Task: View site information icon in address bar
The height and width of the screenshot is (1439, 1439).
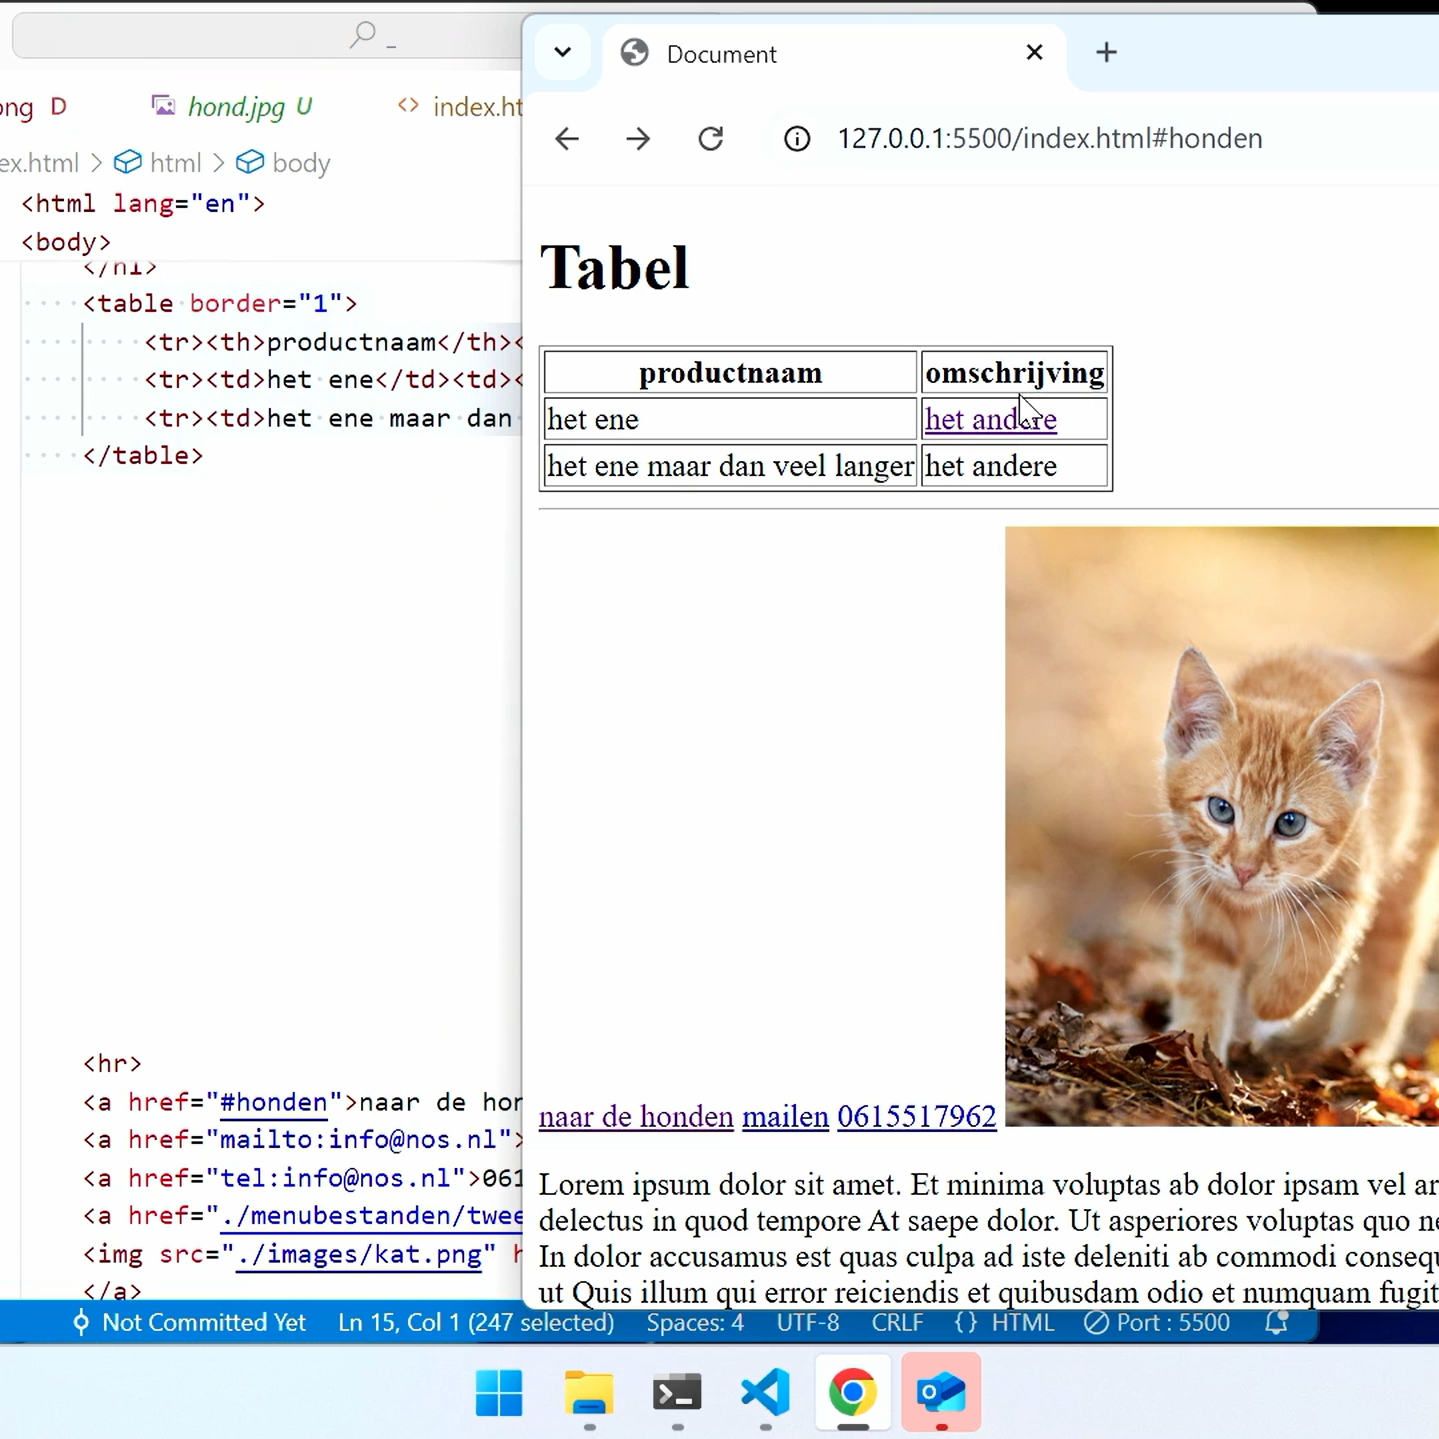Action: 797,139
